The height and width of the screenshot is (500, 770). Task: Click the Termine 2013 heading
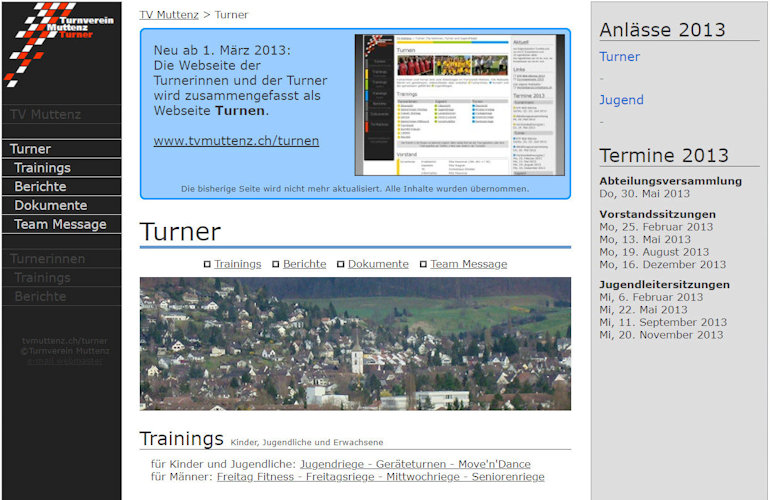(x=664, y=156)
